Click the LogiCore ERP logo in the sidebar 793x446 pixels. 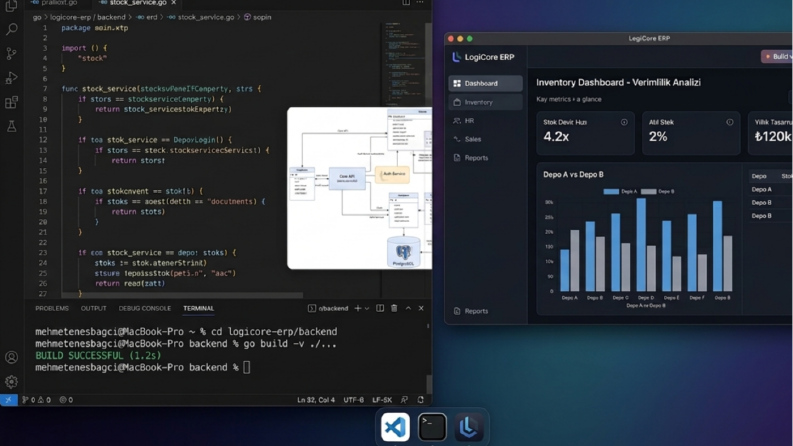pos(456,57)
